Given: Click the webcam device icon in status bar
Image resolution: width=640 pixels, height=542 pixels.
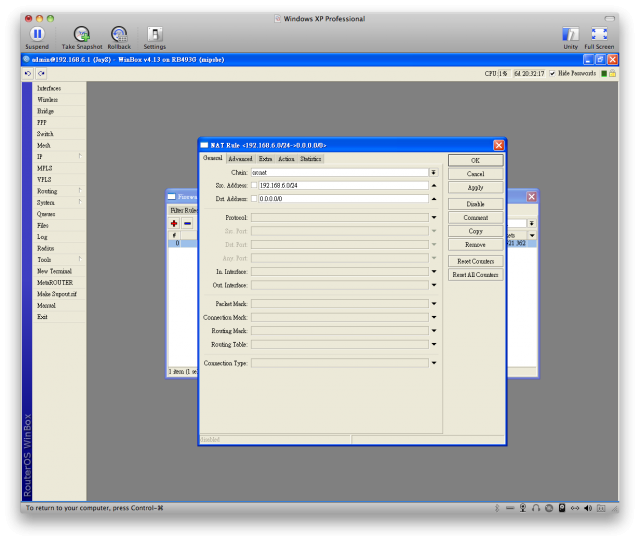Looking at the screenshot, I should click(523, 508).
